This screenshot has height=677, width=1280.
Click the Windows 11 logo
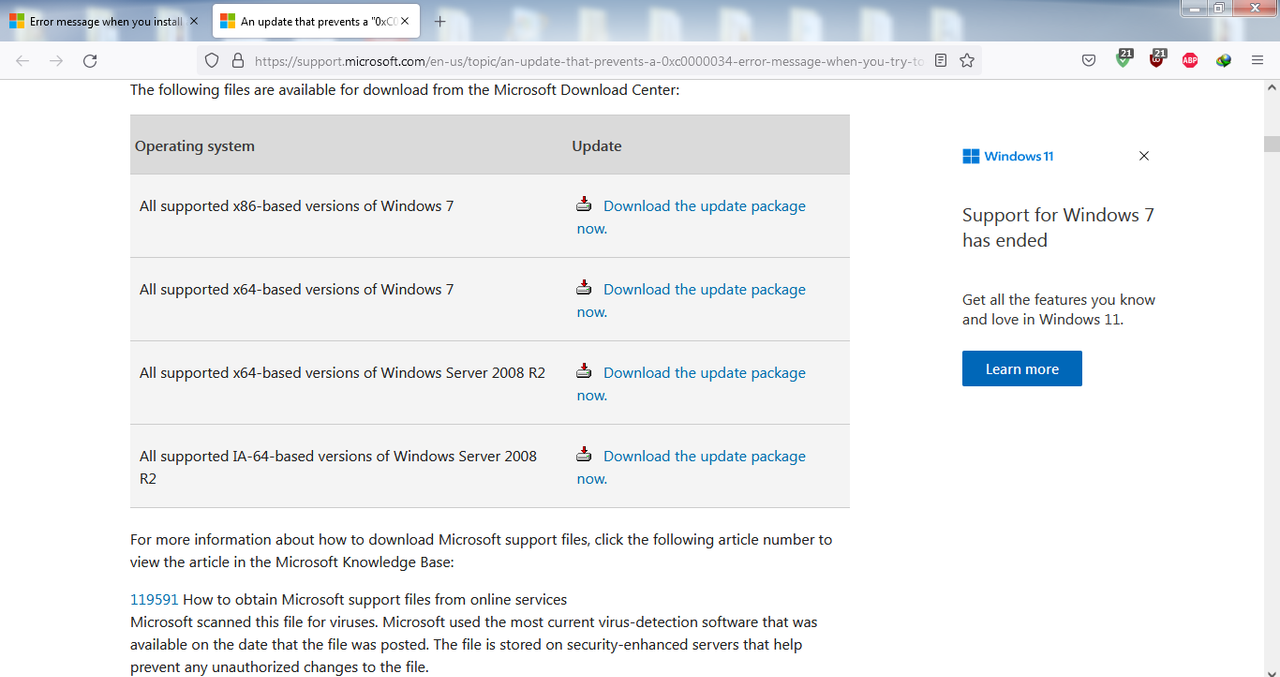click(x=1008, y=156)
